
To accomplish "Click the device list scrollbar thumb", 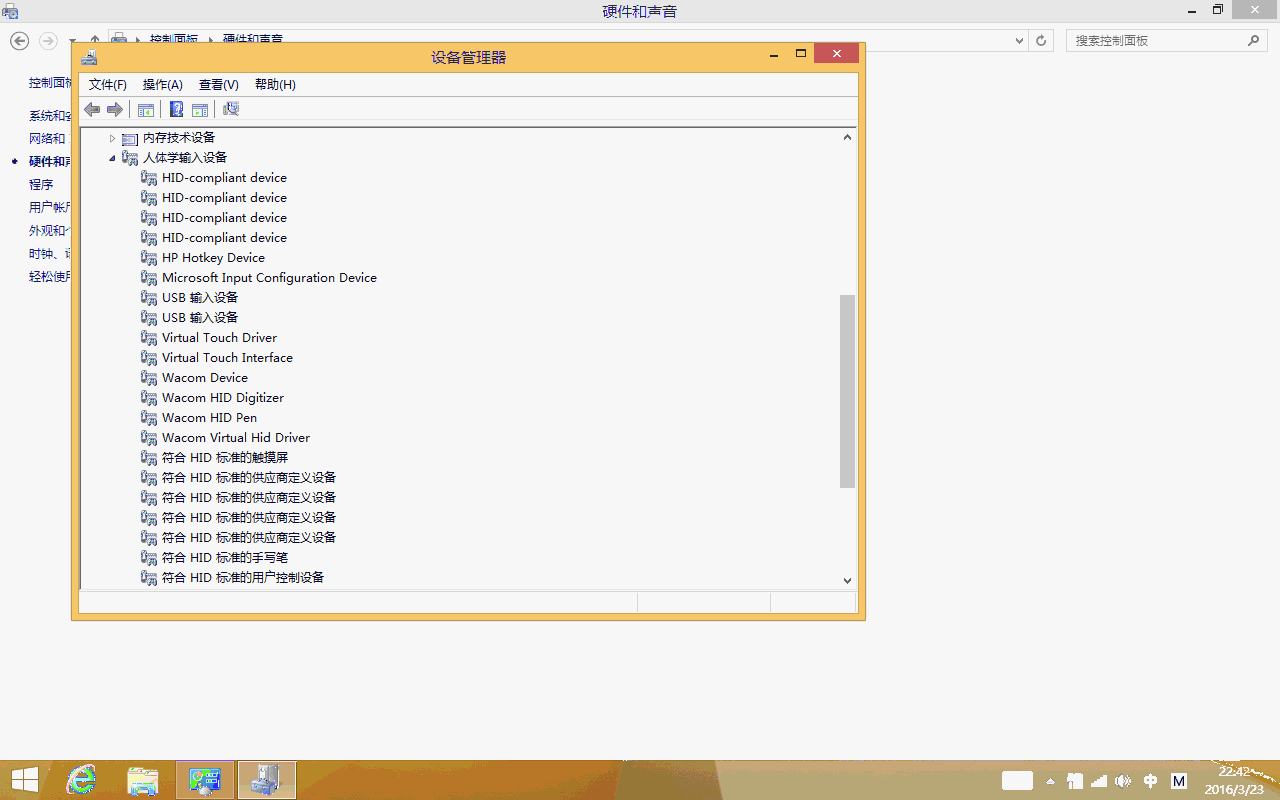I will pos(847,391).
